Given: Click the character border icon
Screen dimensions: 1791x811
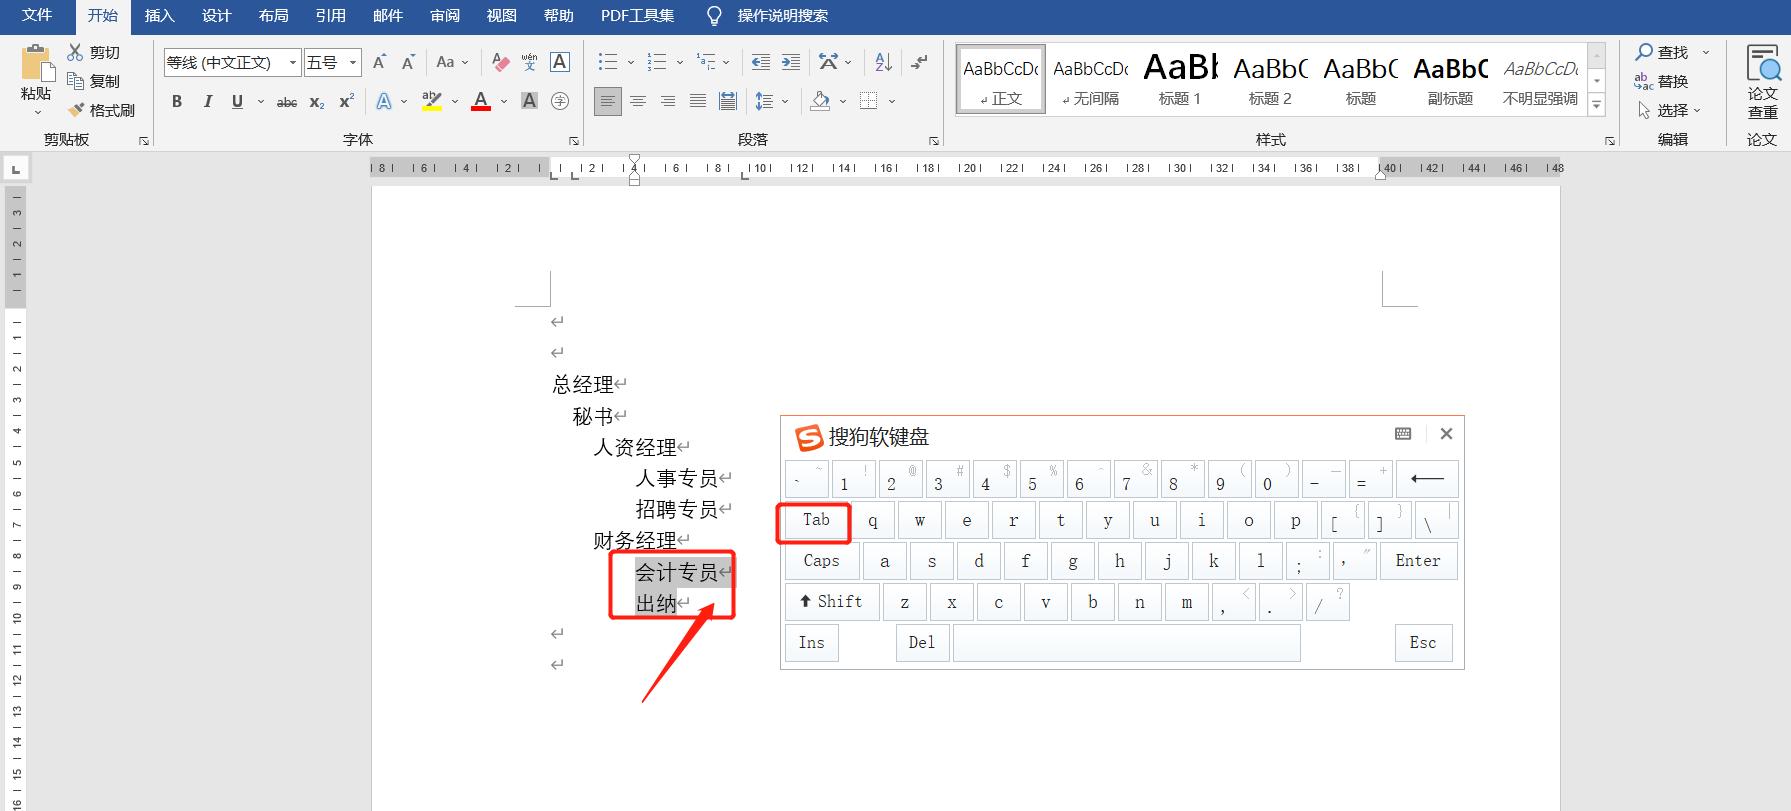Looking at the screenshot, I should pos(560,62).
